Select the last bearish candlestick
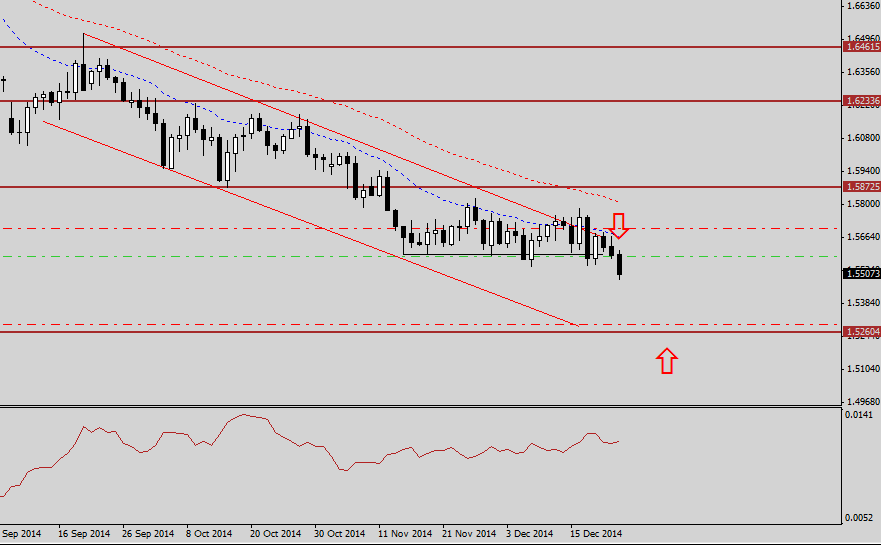 tap(620, 264)
